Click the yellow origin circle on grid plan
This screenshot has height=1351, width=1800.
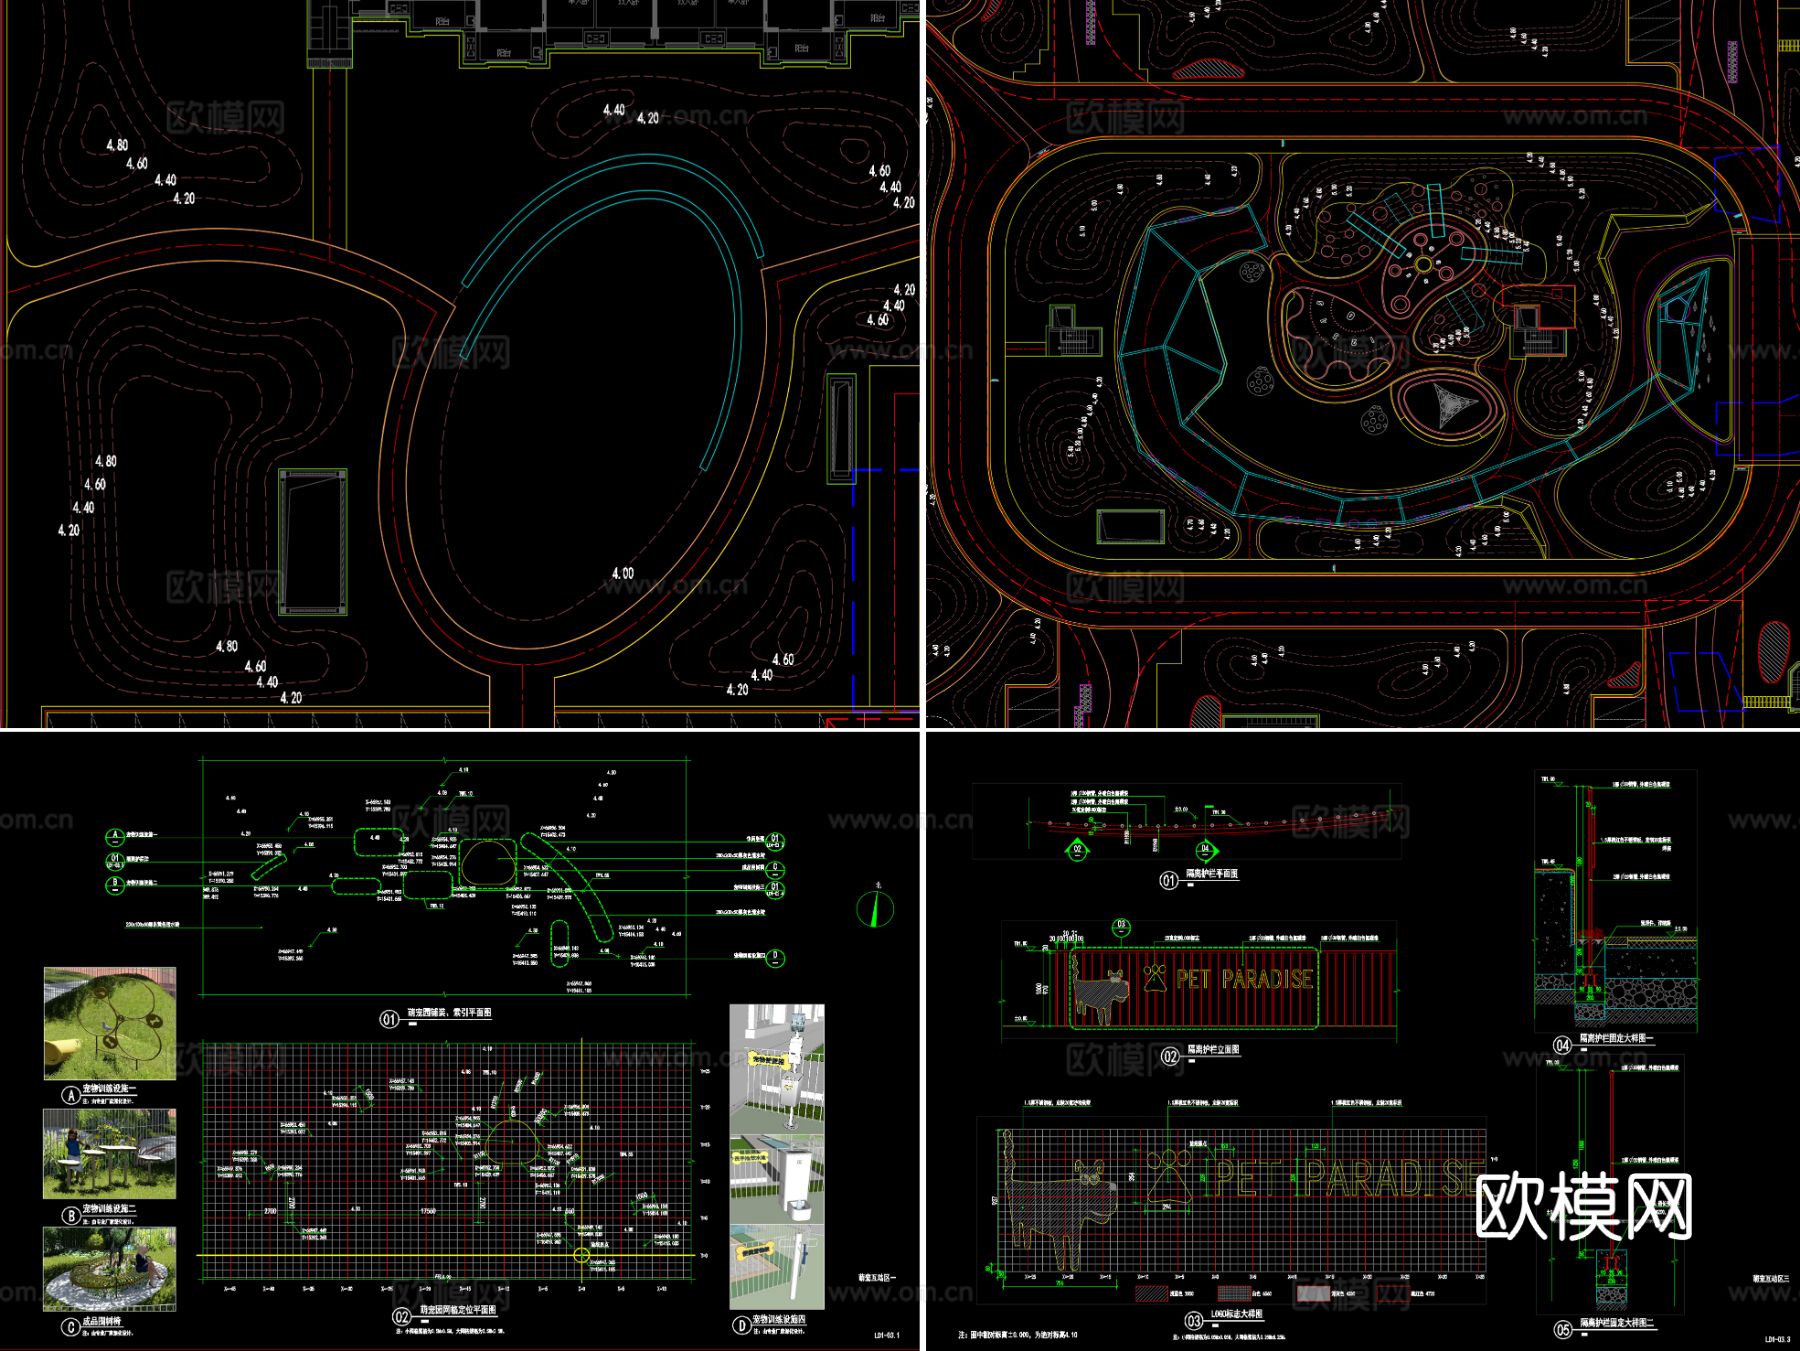pos(582,1255)
